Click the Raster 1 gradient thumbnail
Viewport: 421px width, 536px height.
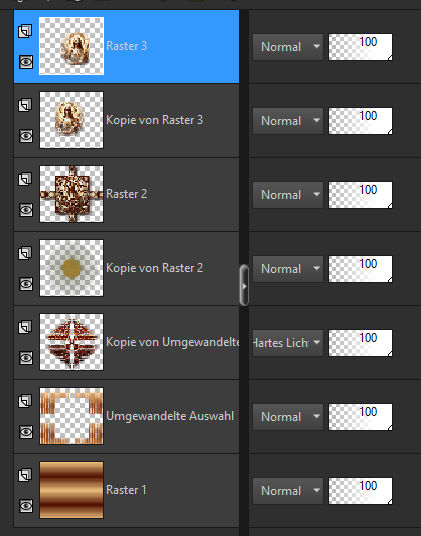[x=71, y=490]
